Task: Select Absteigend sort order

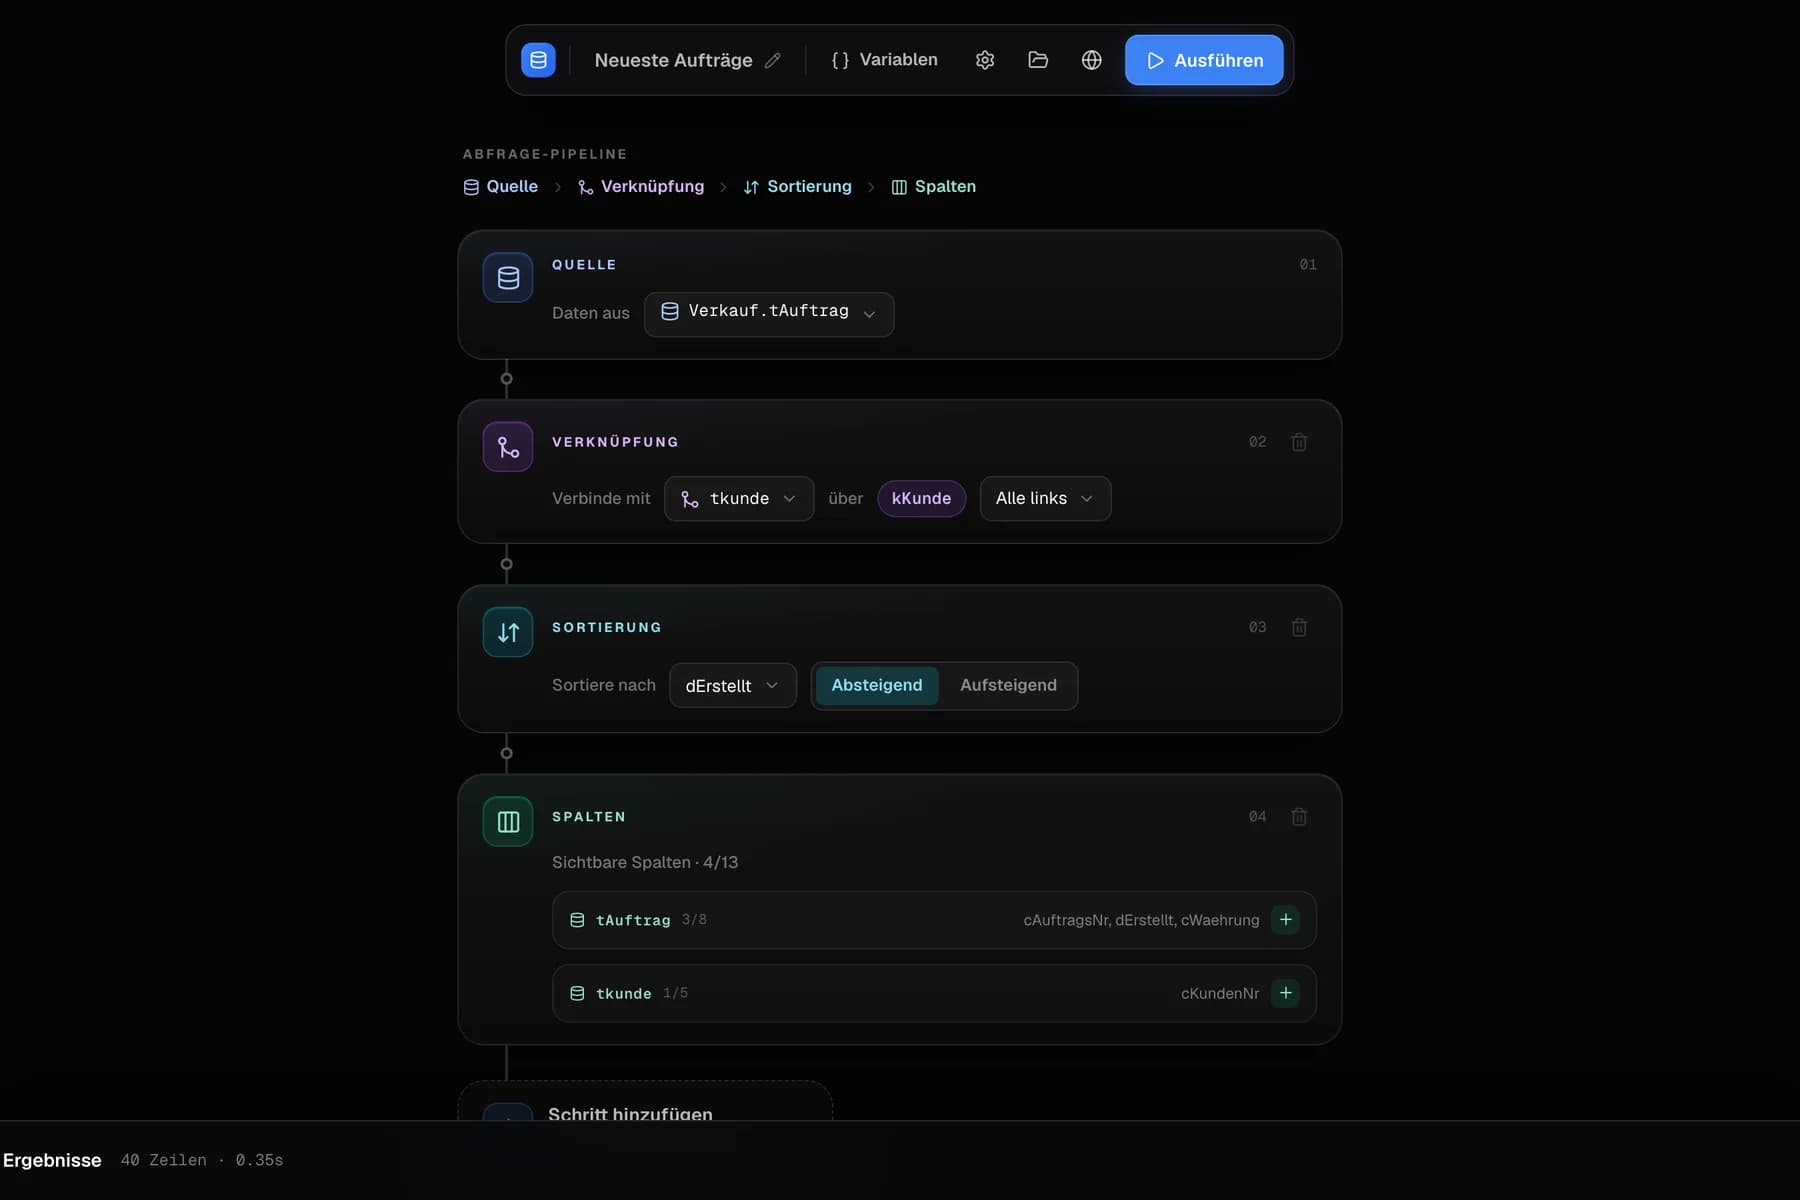Action: (x=877, y=686)
